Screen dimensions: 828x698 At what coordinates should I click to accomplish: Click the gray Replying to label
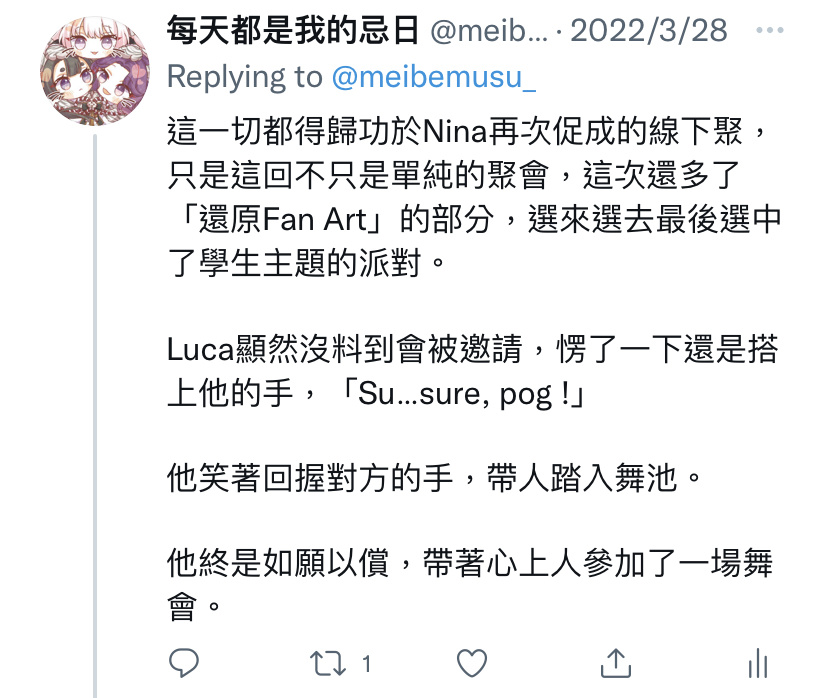coord(244,77)
